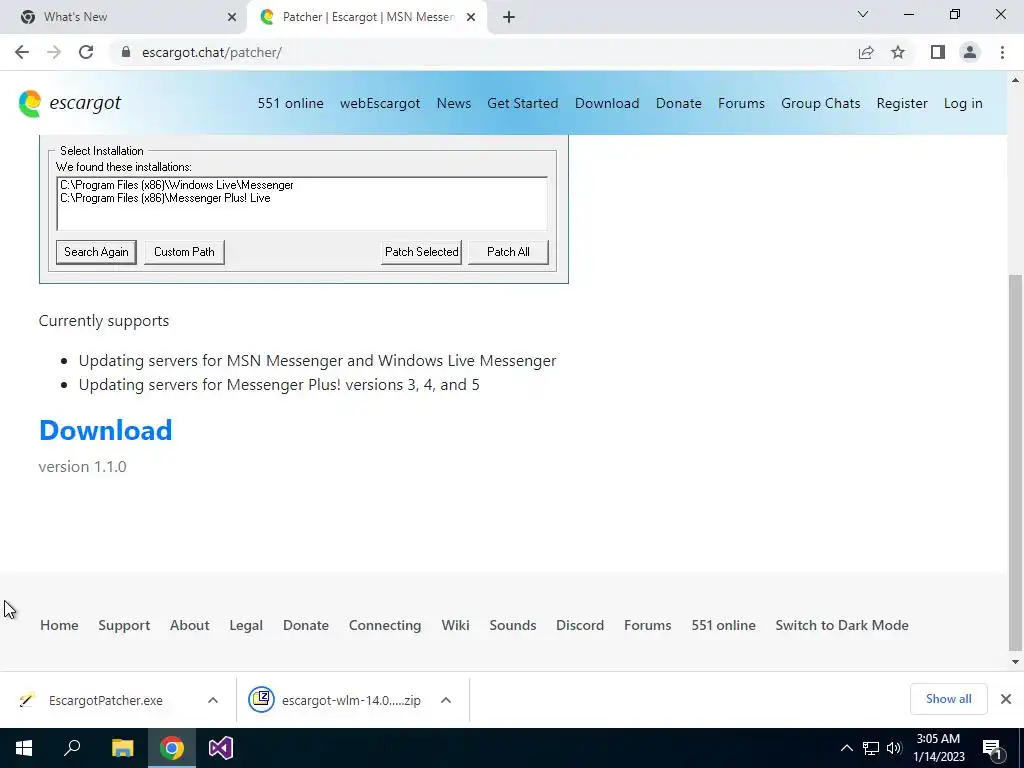Open the notification center

pyautogui.click(x=992, y=749)
